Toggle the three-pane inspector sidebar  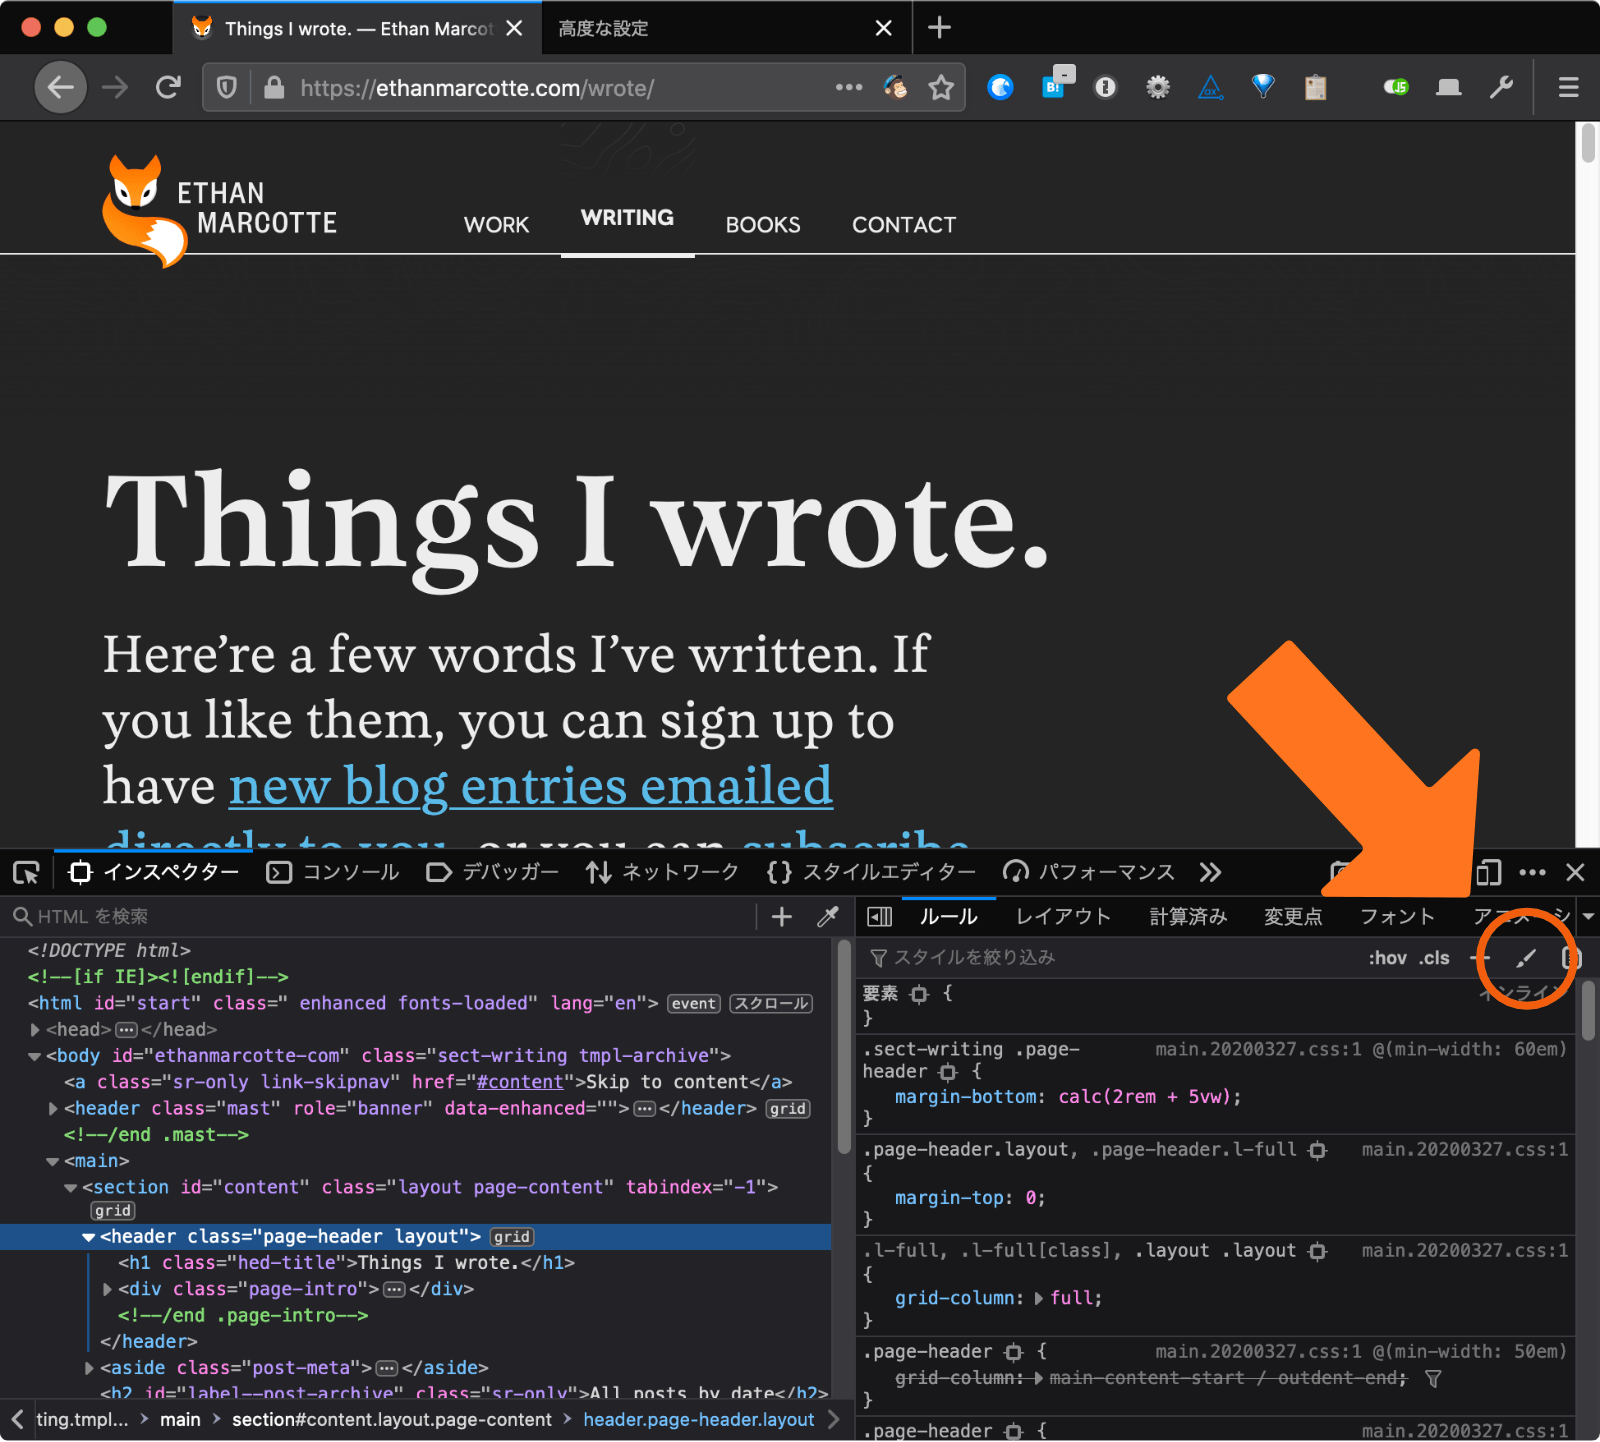point(879,916)
